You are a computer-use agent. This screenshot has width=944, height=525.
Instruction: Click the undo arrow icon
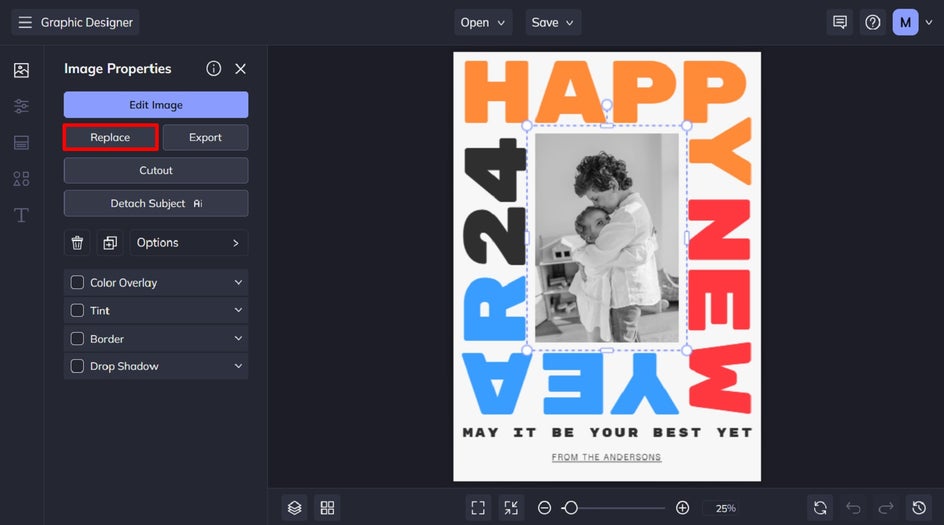(x=853, y=508)
